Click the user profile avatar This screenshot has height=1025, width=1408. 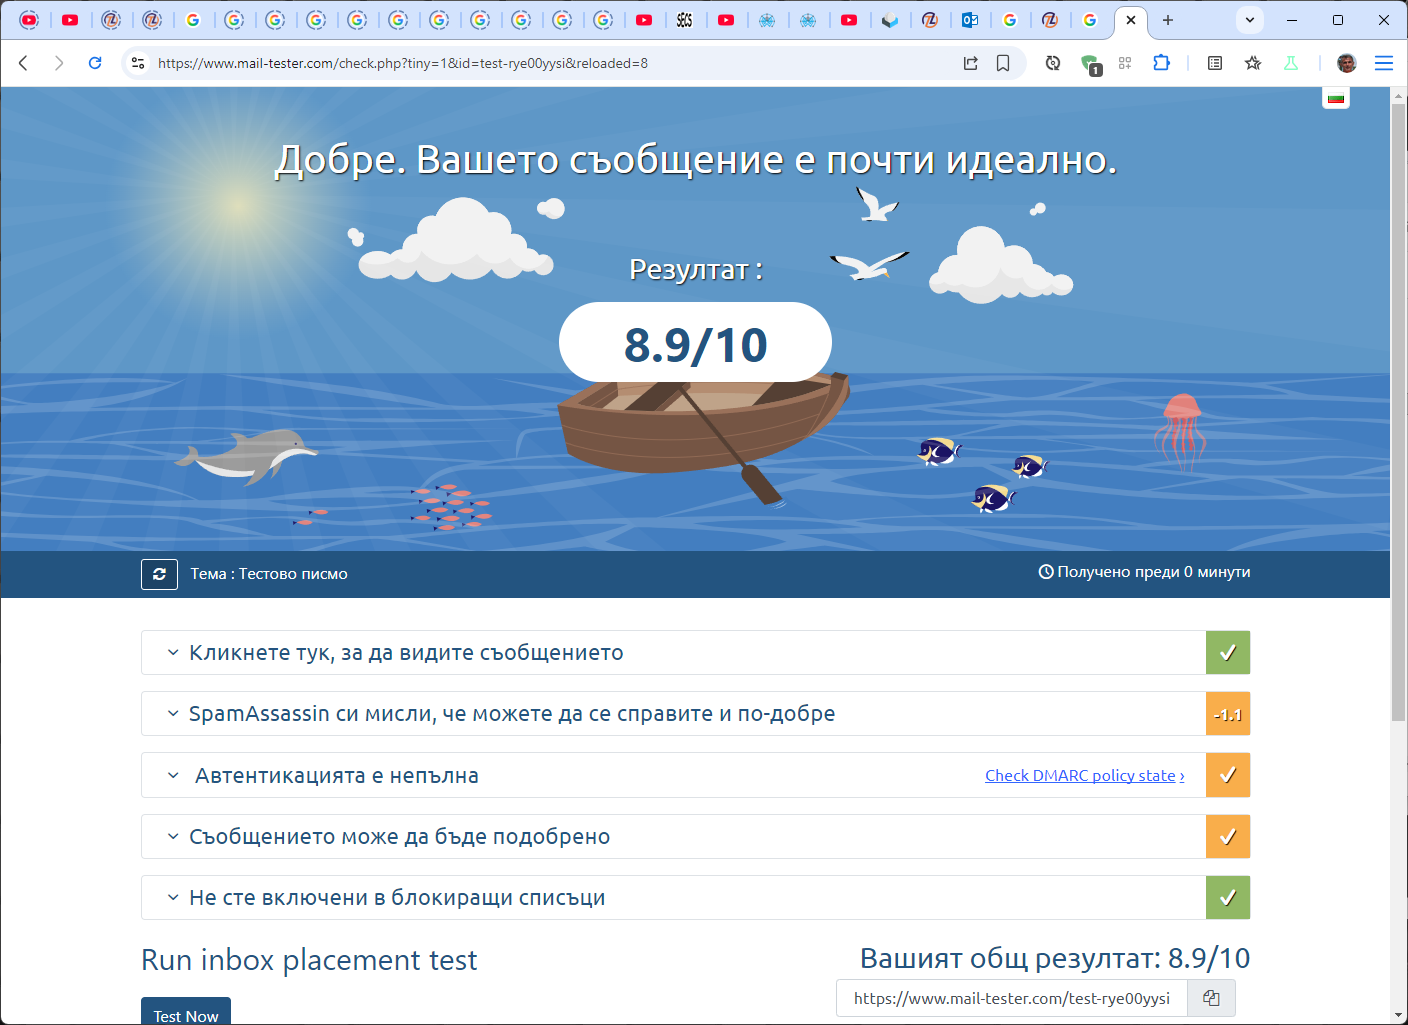click(x=1346, y=63)
